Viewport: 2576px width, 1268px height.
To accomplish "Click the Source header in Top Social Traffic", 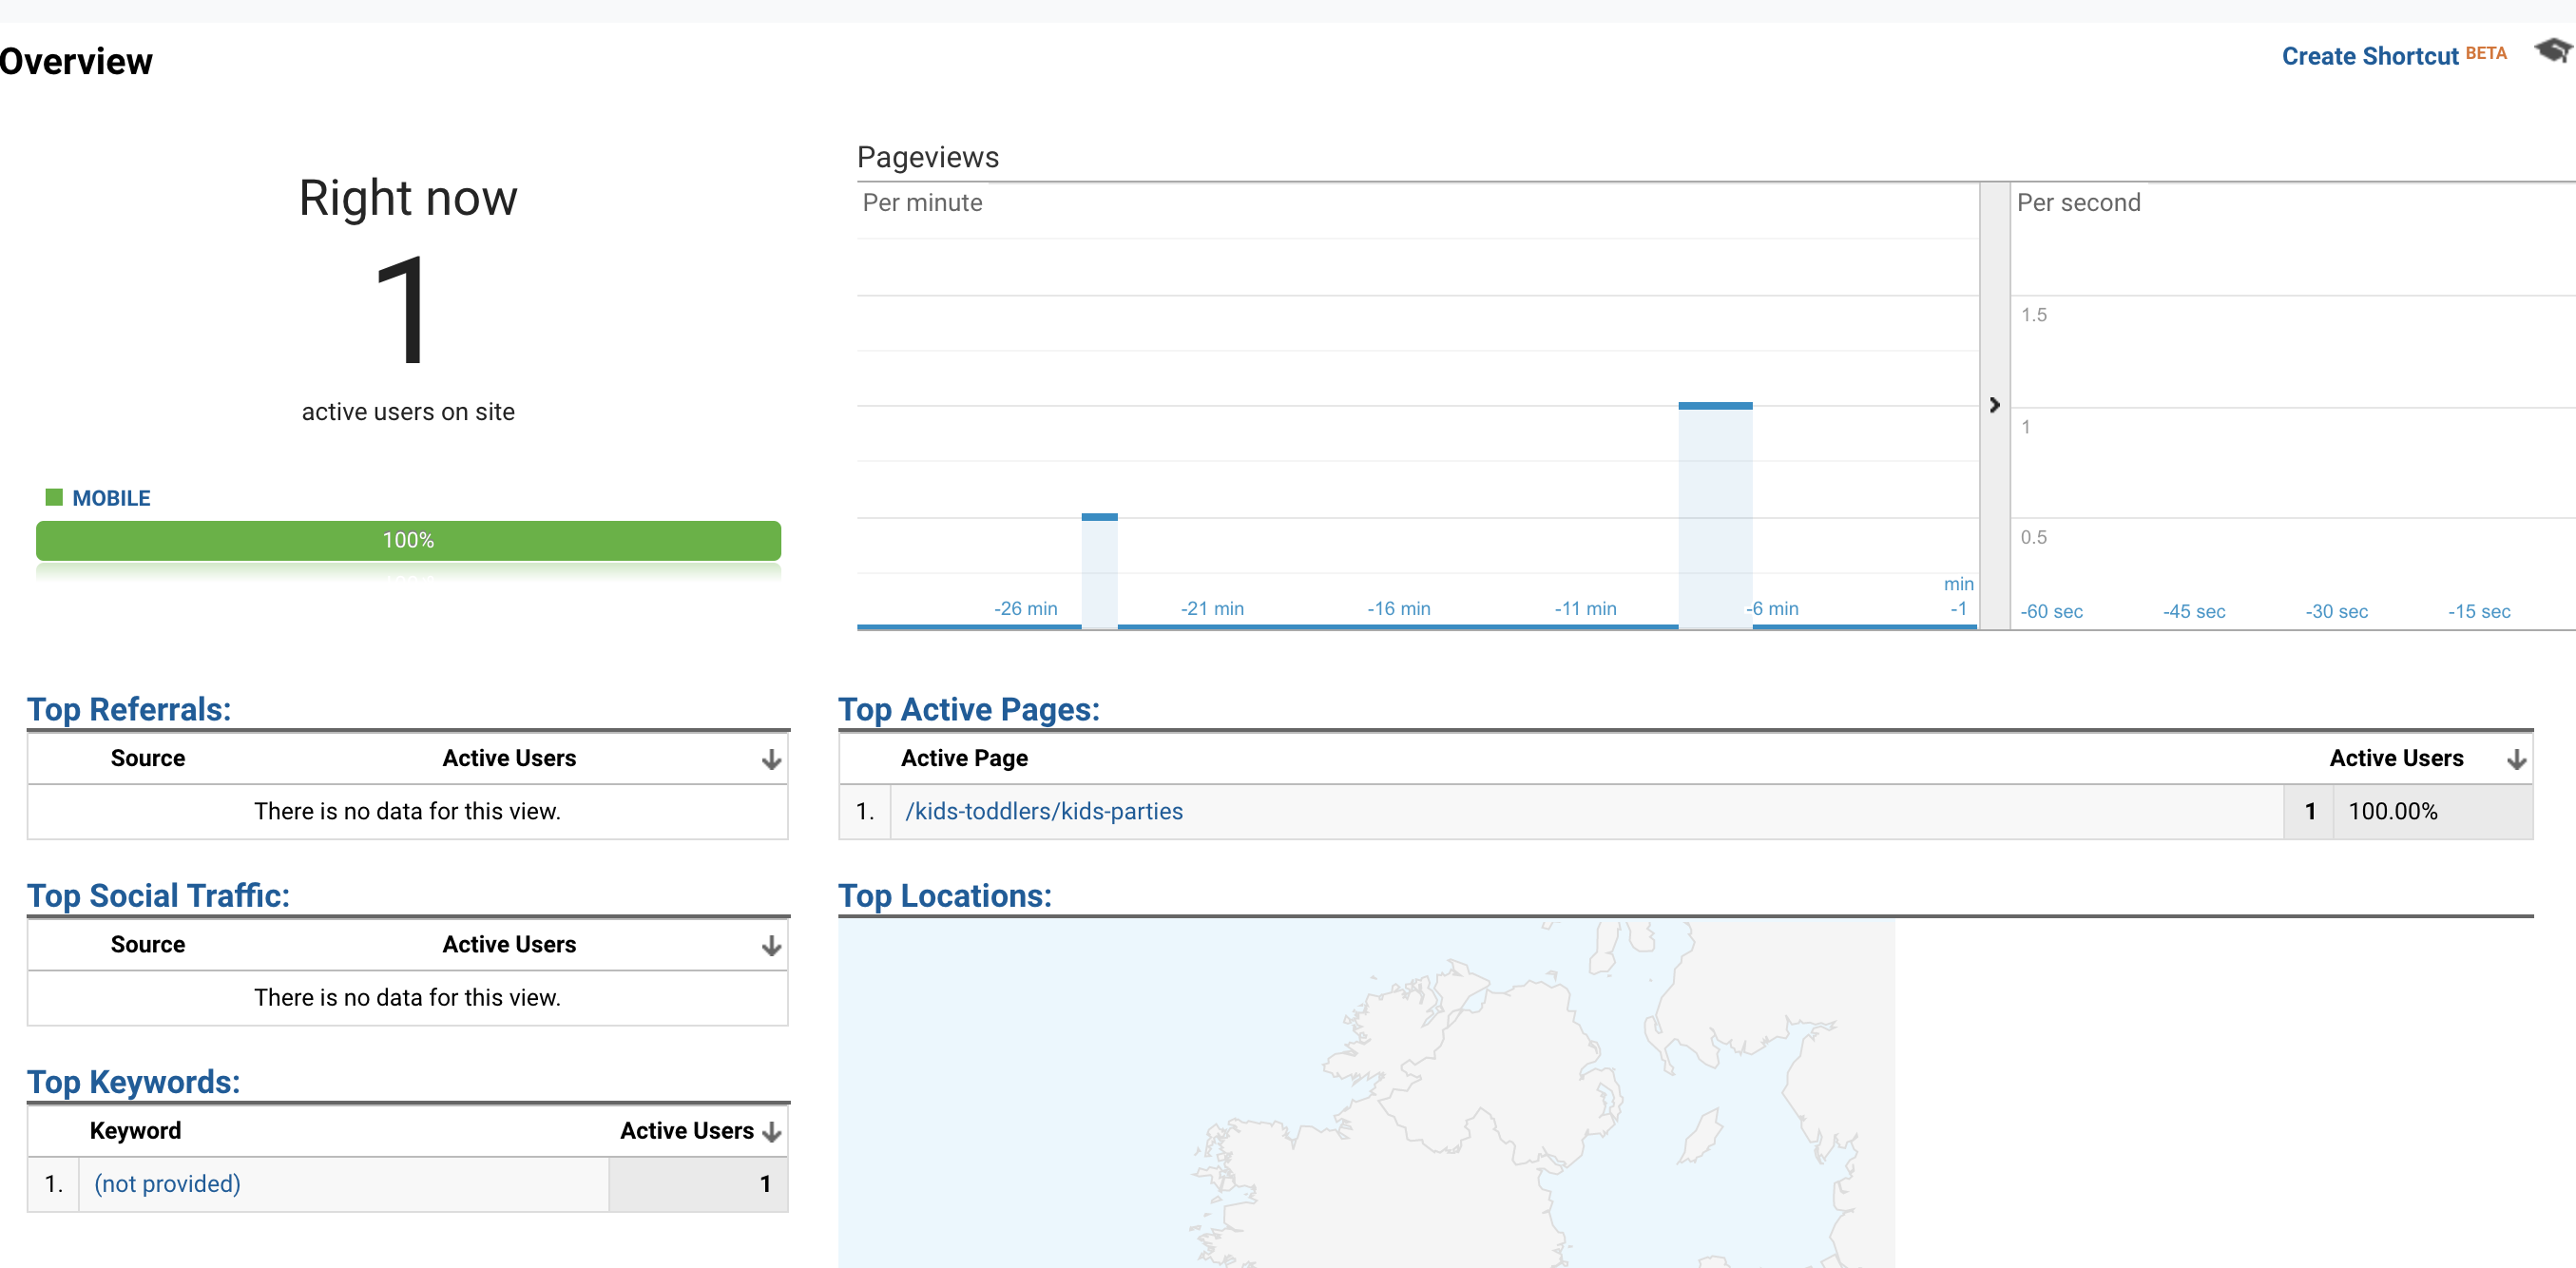I will 148,944.
